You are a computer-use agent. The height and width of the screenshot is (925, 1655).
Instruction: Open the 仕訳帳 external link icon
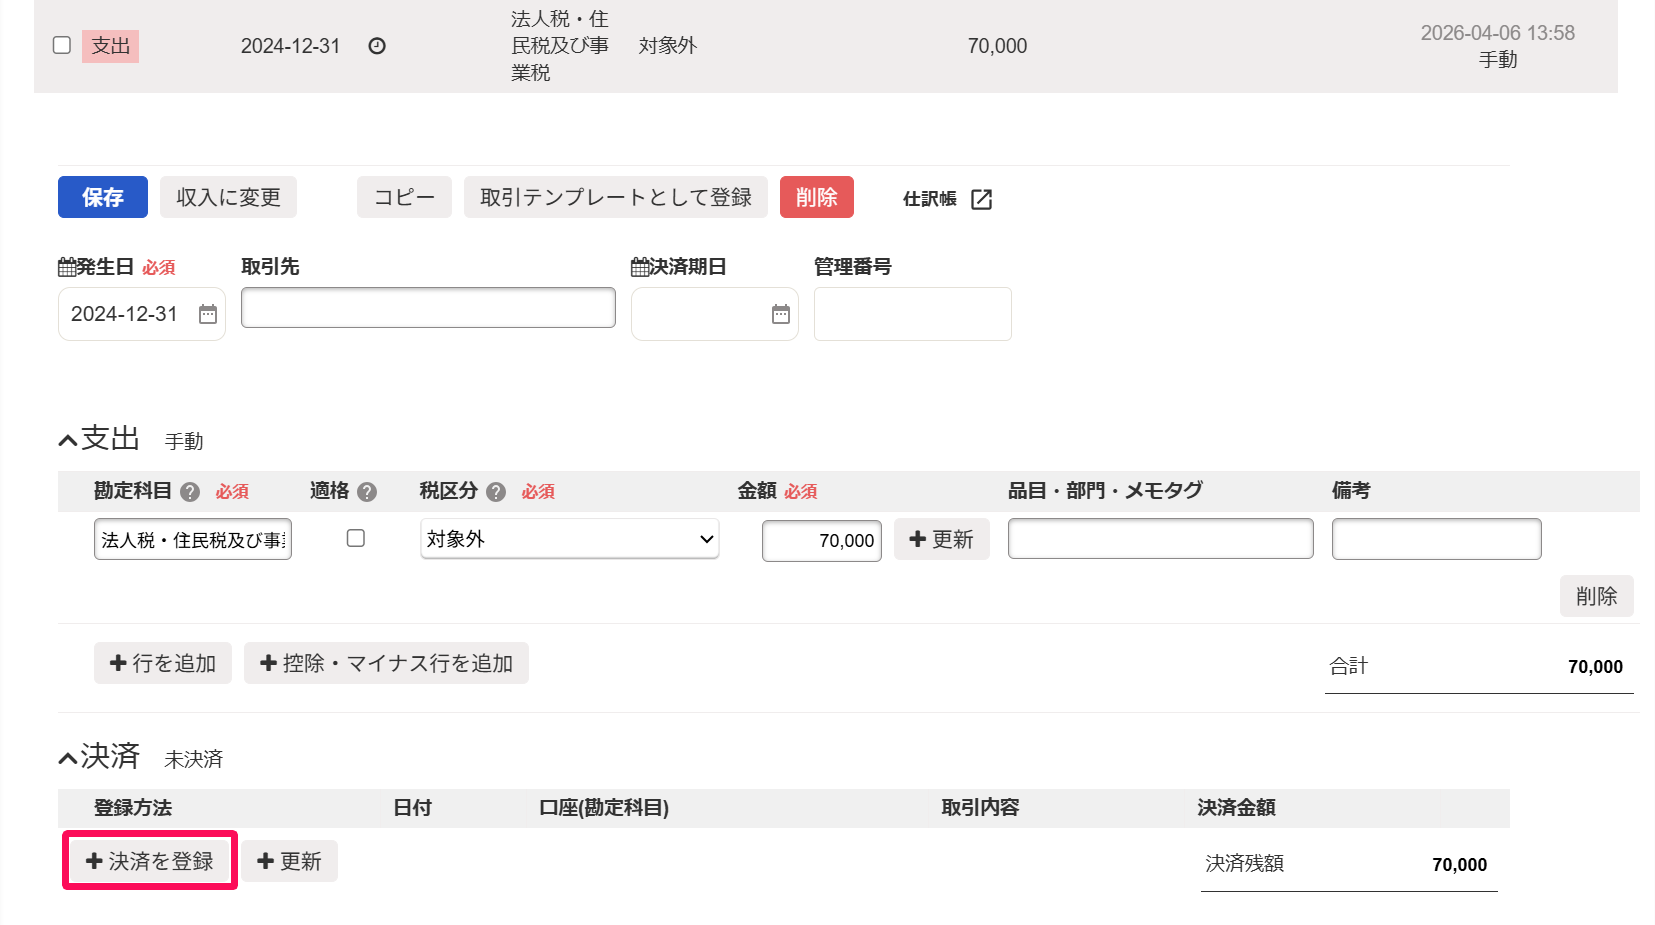point(982,199)
